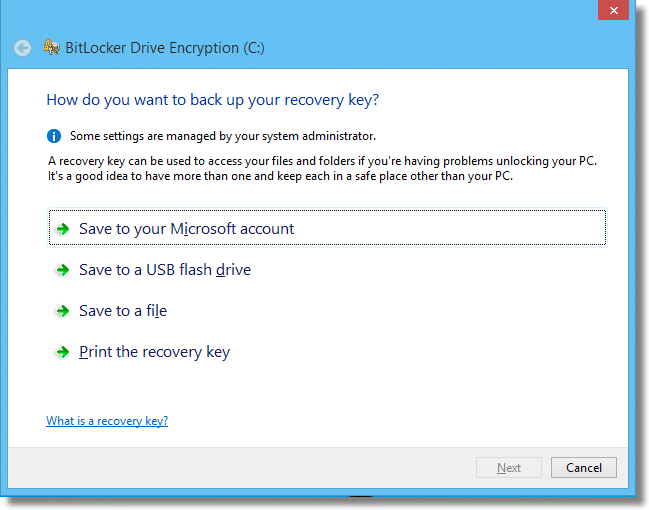Choose Save to your Microsoft account
Screen dimensions: 649x510
pos(327,228)
